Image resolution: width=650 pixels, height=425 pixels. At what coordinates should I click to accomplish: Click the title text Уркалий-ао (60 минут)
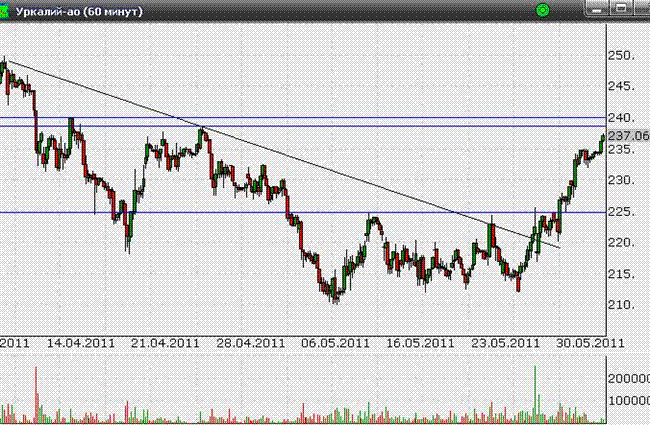point(79,11)
